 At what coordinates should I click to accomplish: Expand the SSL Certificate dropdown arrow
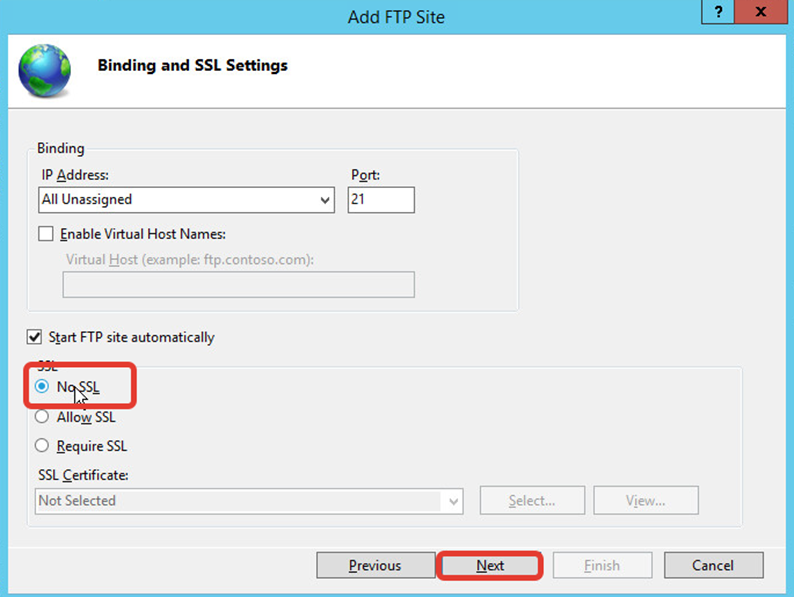tap(453, 501)
